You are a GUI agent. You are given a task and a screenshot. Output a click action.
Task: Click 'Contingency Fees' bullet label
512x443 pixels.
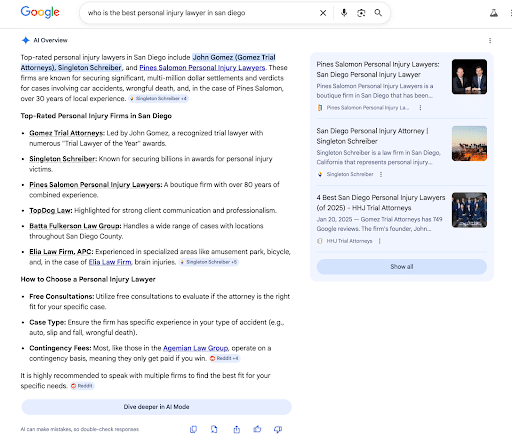(60, 348)
